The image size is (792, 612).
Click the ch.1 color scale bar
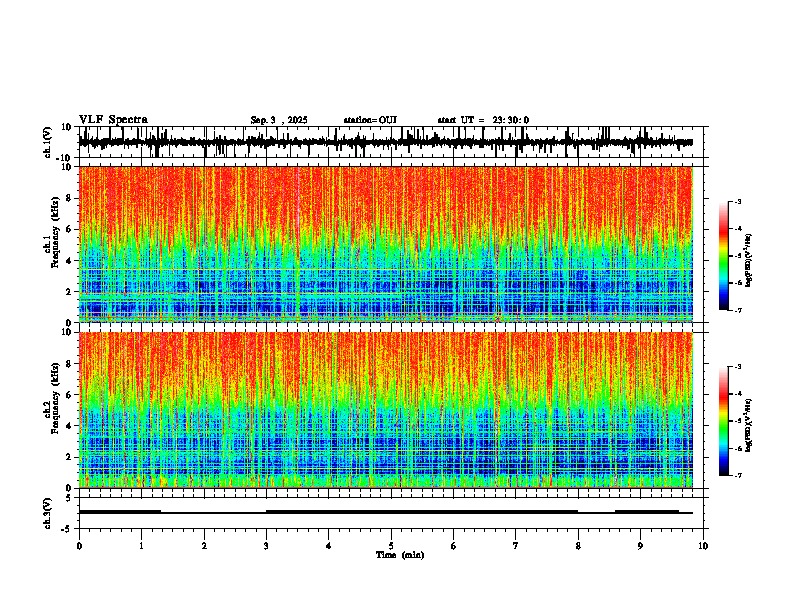(x=724, y=256)
